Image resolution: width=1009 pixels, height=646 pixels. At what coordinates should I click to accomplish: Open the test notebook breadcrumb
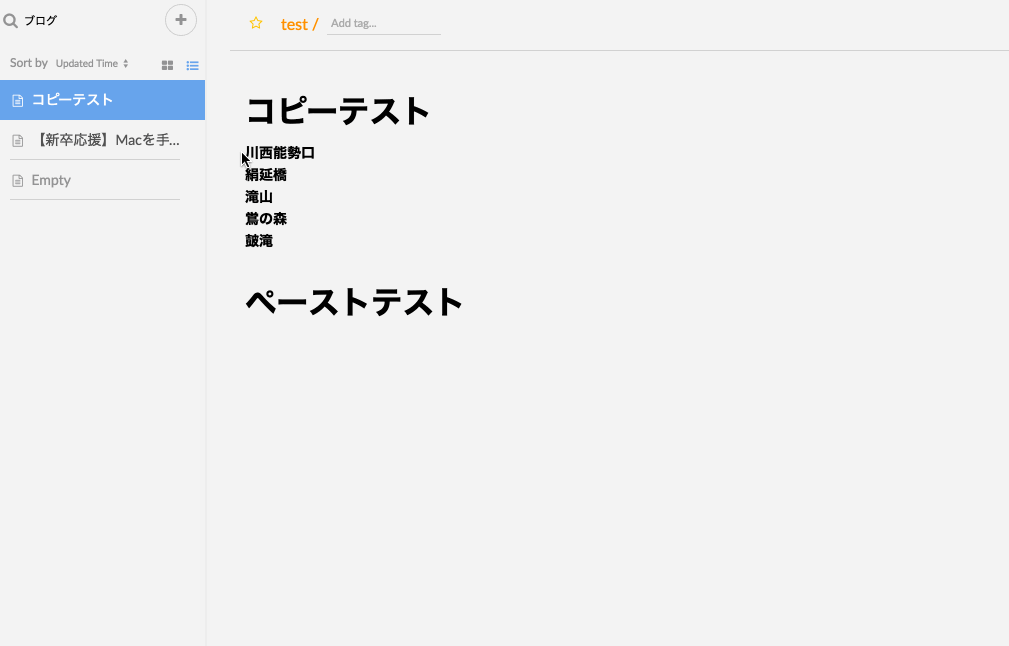click(x=294, y=24)
